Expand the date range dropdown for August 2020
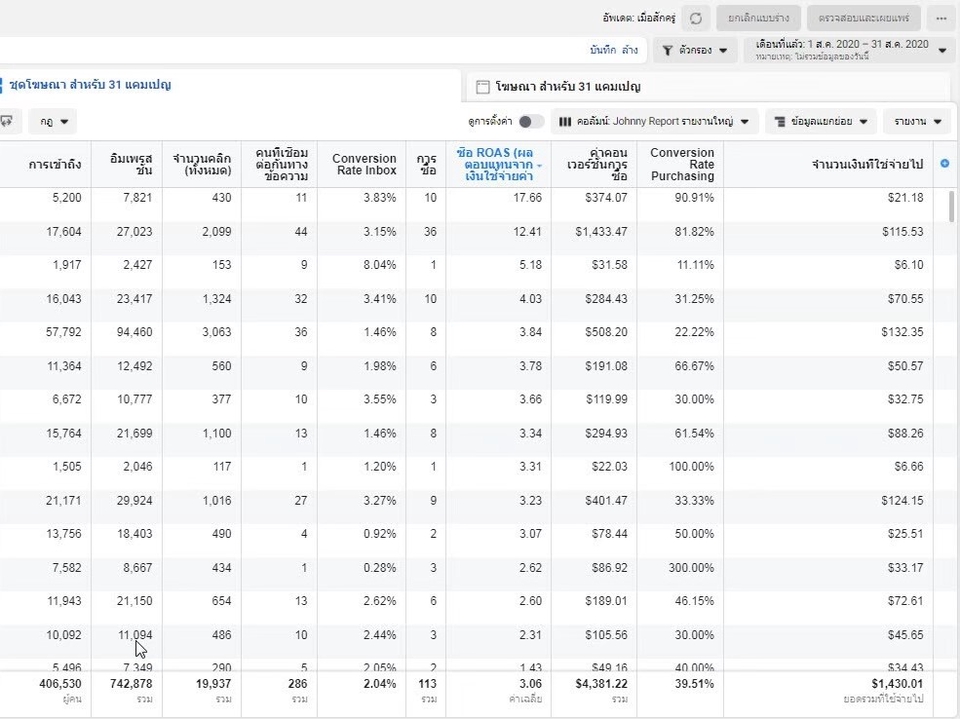This screenshot has height=719, width=960. (940, 50)
